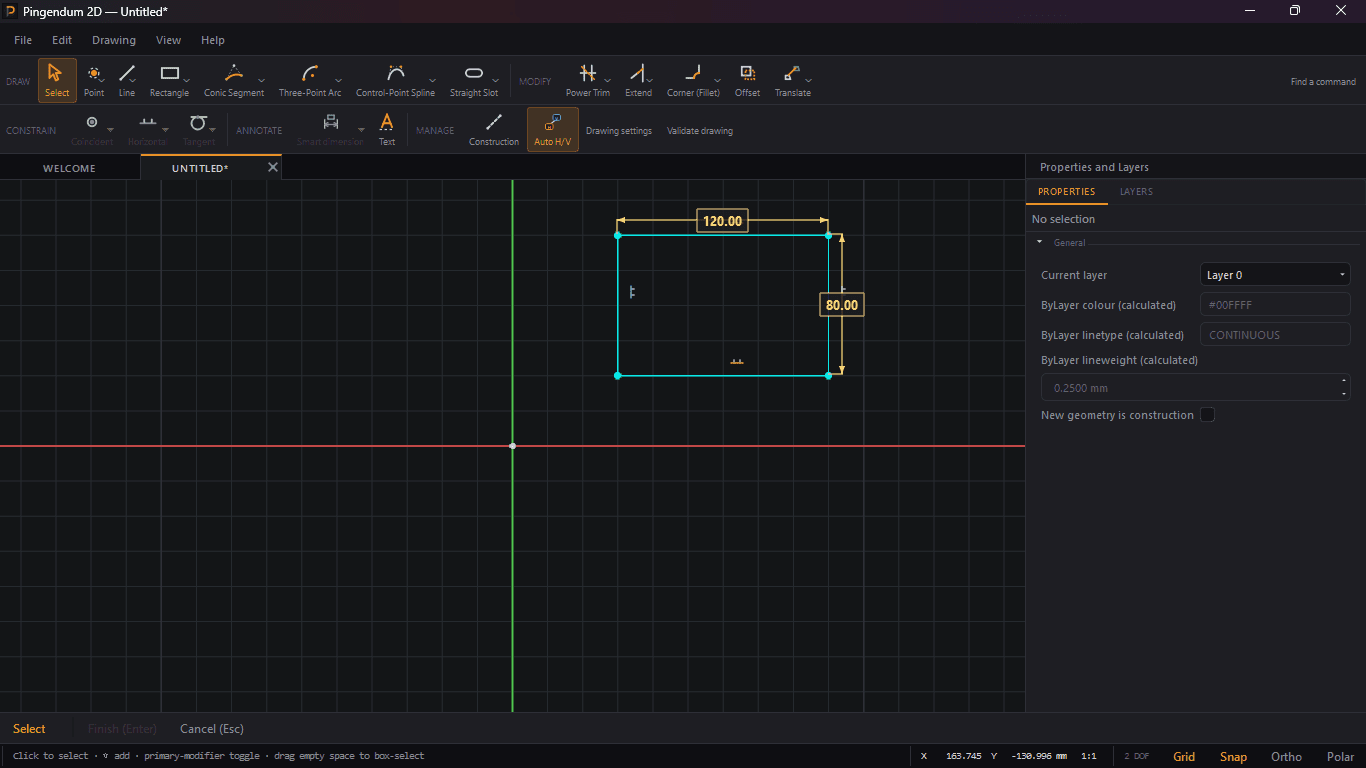Open the File menu
The image size is (1366, 768).
[23, 40]
